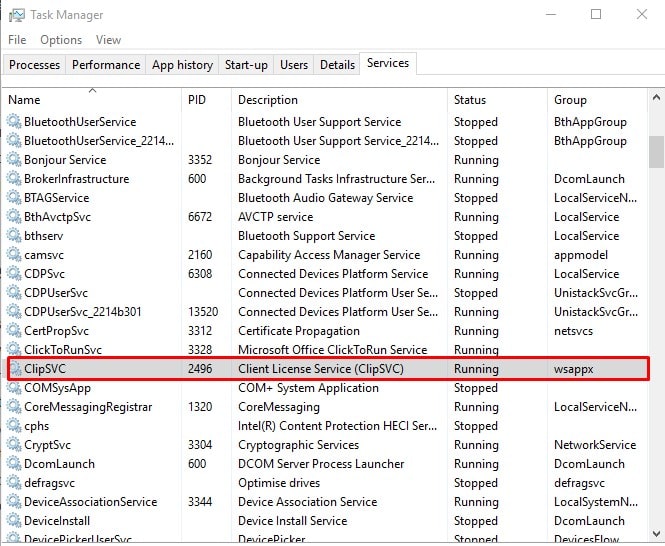This screenshot has width=665, height=546.
Task: Click gear icon beside CoreMessagingRegistrar
Action: click(14, 407)
